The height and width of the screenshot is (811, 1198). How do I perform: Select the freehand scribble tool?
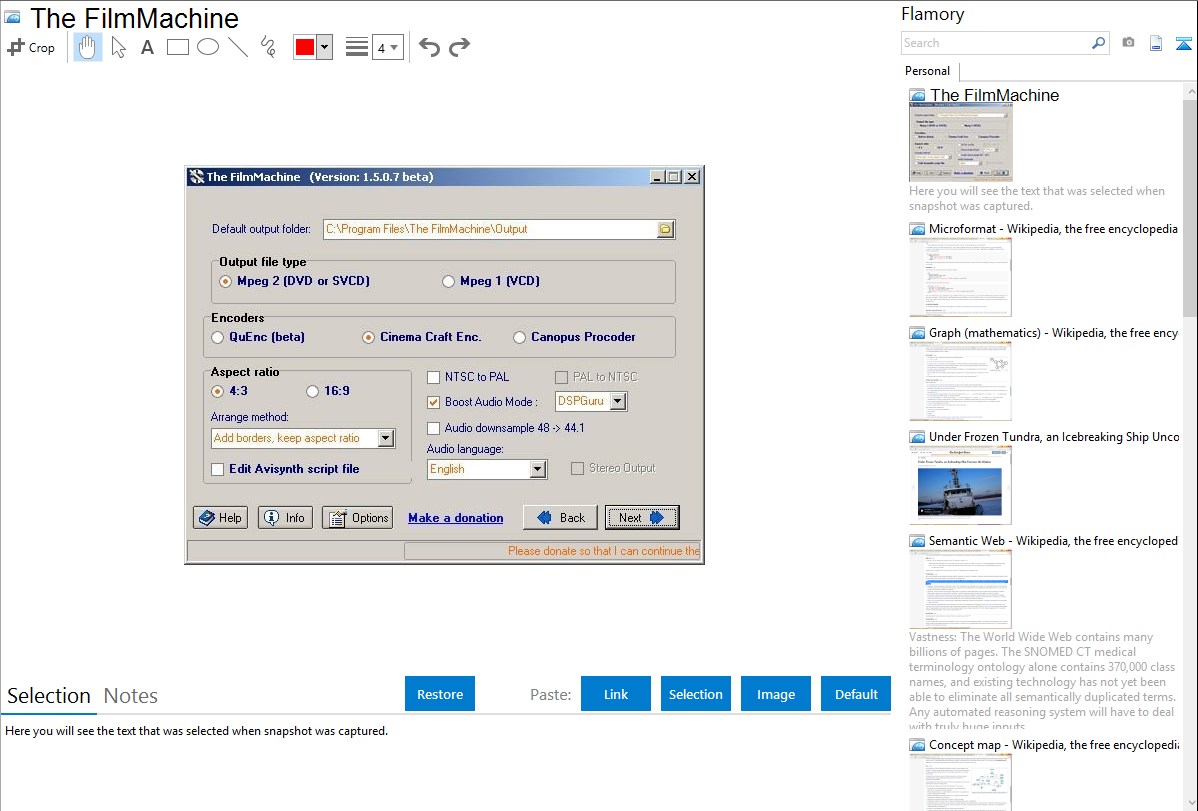[x=268, y=47]
